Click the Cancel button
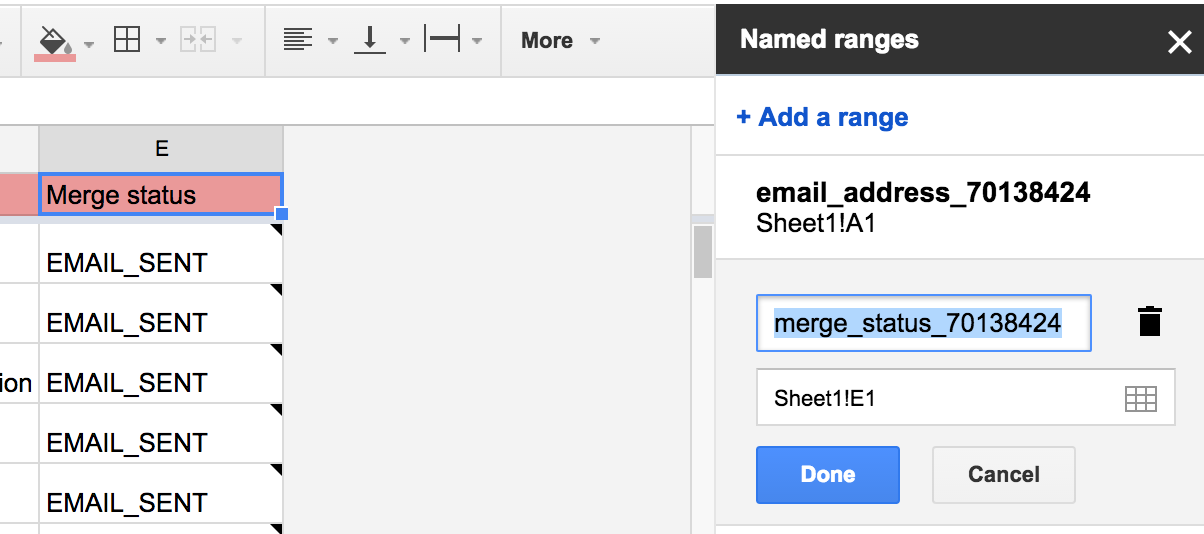This screenshot has height=534, width=1204. click(x=1003, y=474)
